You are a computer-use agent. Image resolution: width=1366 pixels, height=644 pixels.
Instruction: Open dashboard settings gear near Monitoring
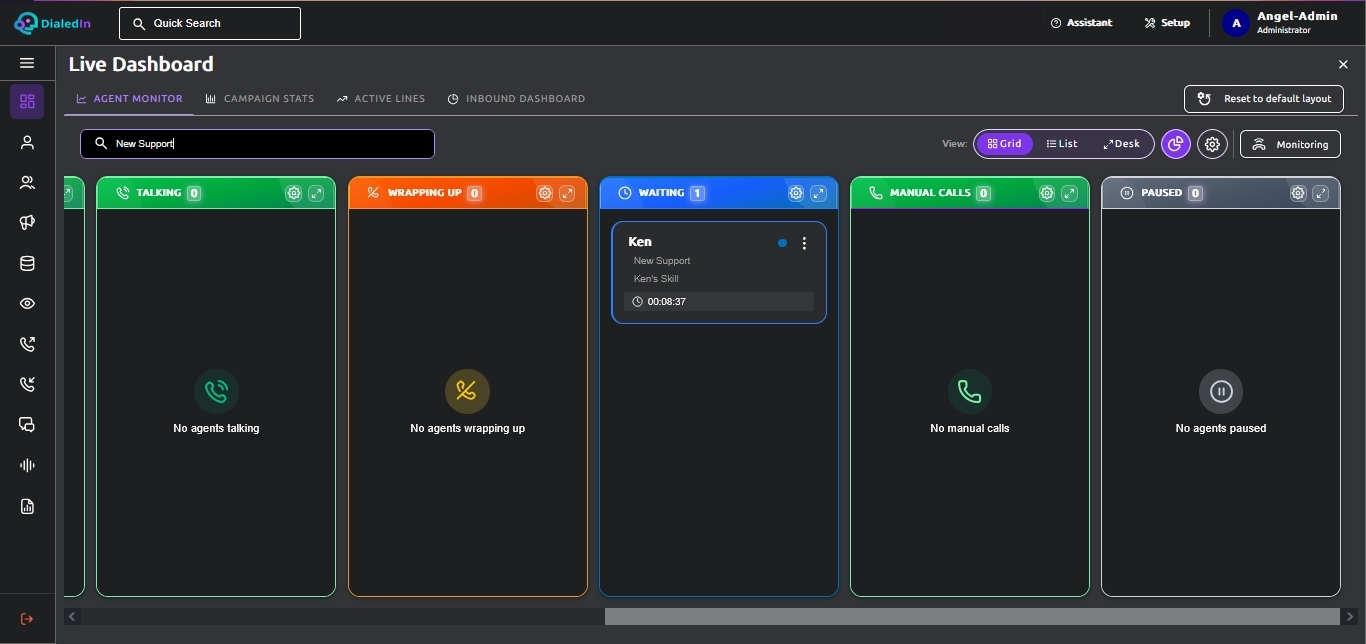[x=1213, y=144]
